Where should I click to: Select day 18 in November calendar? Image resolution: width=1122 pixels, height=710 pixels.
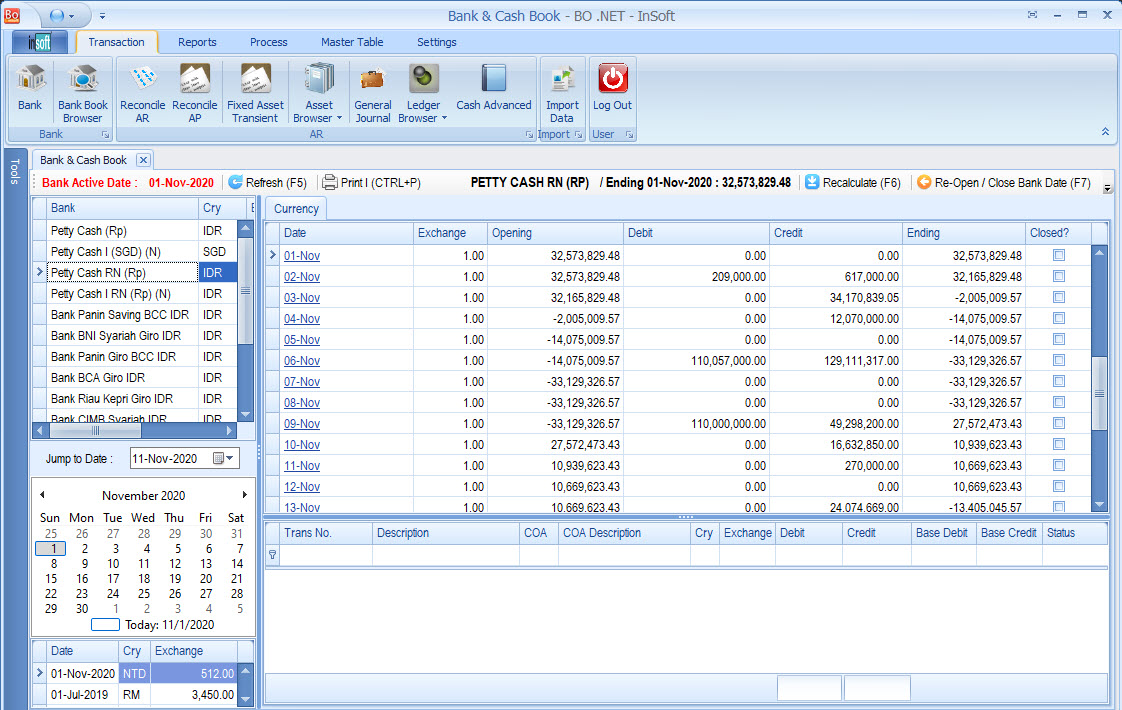coord(144,578)
